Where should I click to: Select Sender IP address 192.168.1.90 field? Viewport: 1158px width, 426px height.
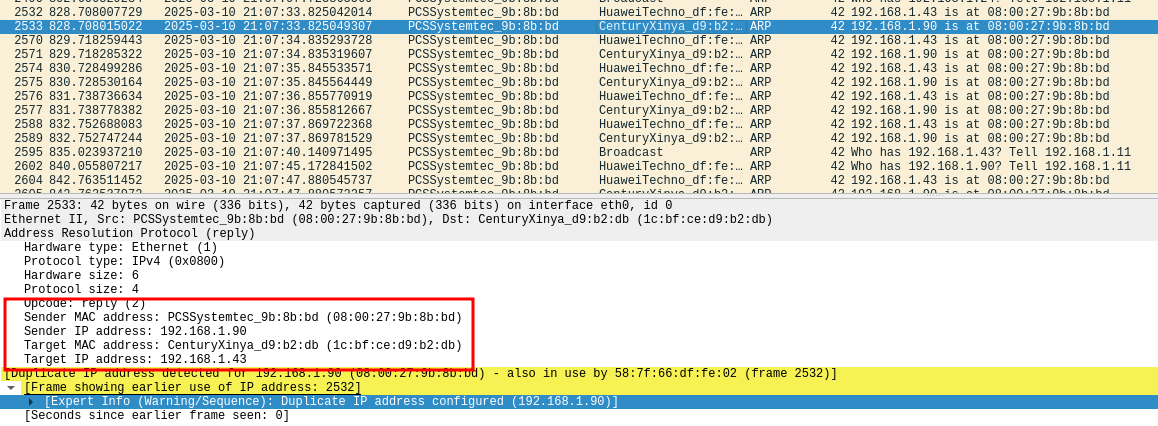pyautogui.click(x=135, y=332)
